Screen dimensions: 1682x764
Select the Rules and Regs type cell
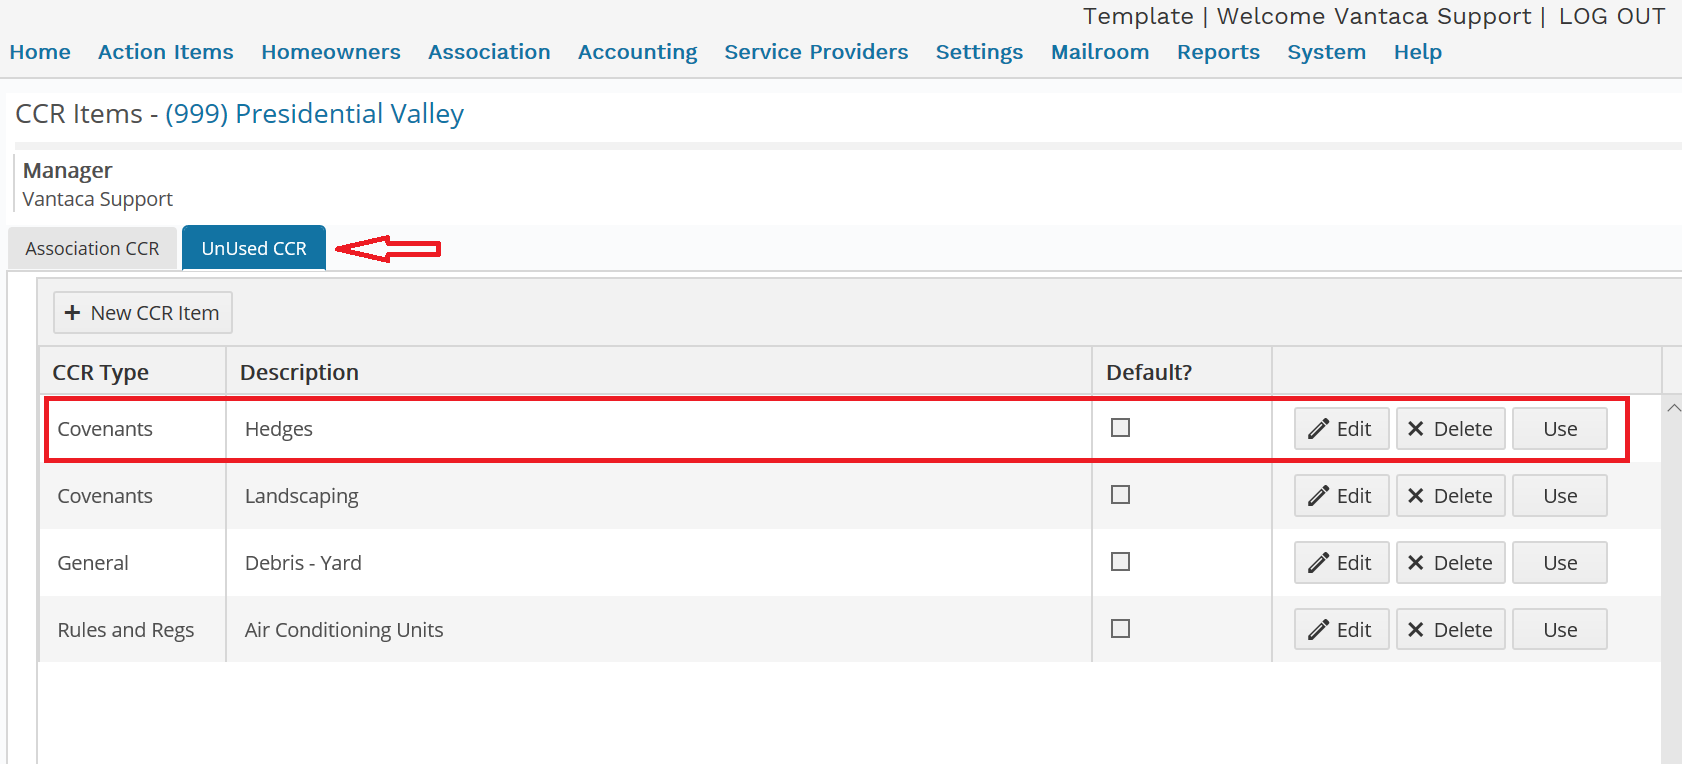click(132, 630)
